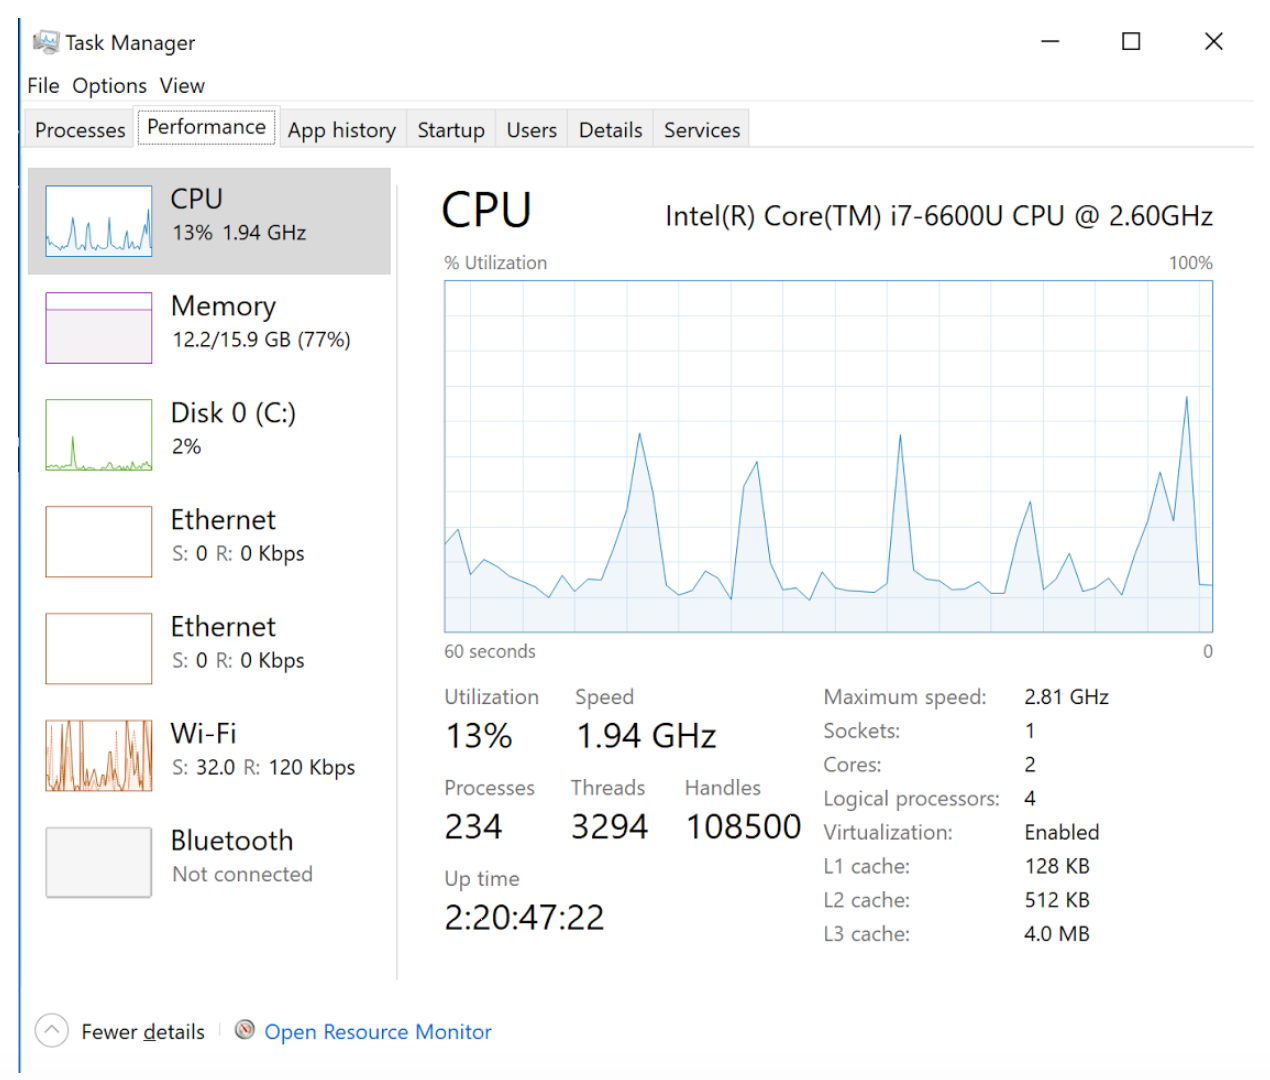Screen dimensions: 1270x1080
Task: Open the Options menu
Action: (x=109, y=86)
